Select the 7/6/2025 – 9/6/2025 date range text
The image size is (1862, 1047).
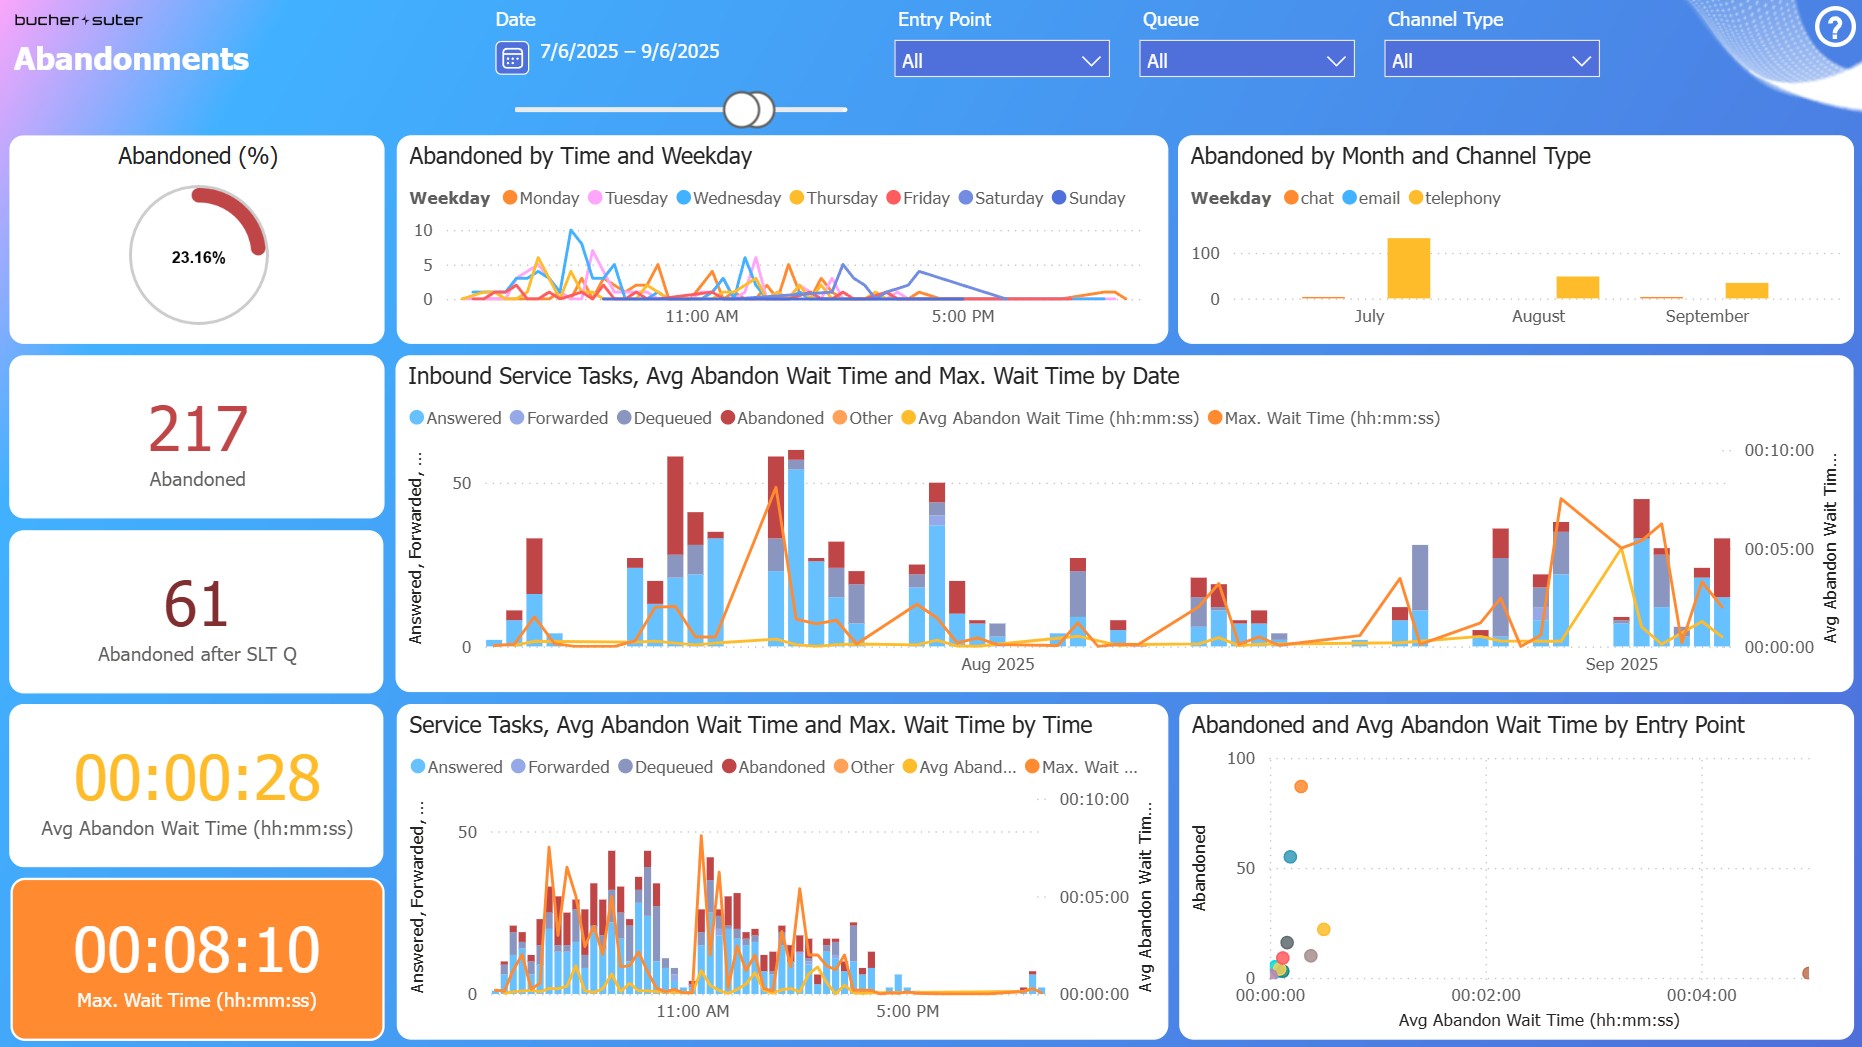click(x=630, y=52)
